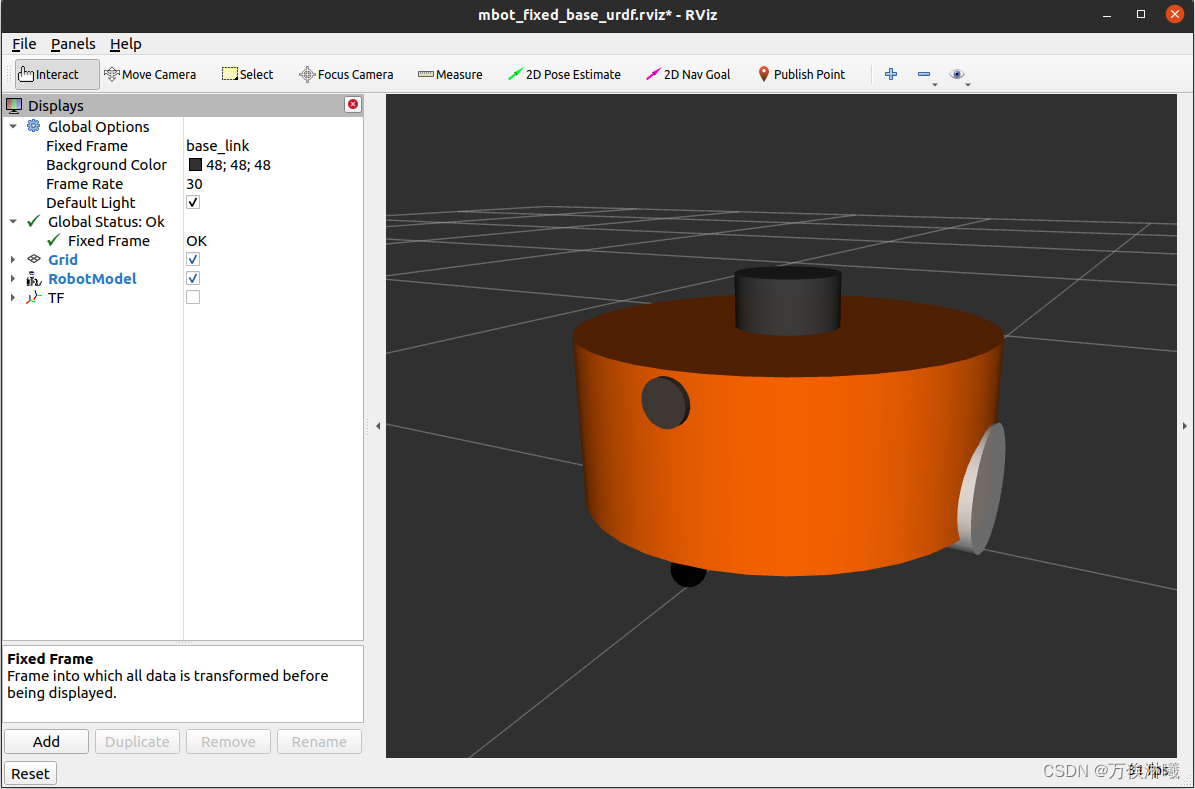Click the white side wheel of robot
Viewport: 1195px width, 789px height.
[982, 488]
